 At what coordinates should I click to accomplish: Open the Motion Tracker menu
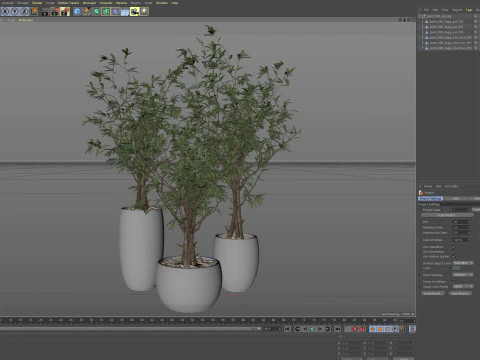[x=69, y=3]
